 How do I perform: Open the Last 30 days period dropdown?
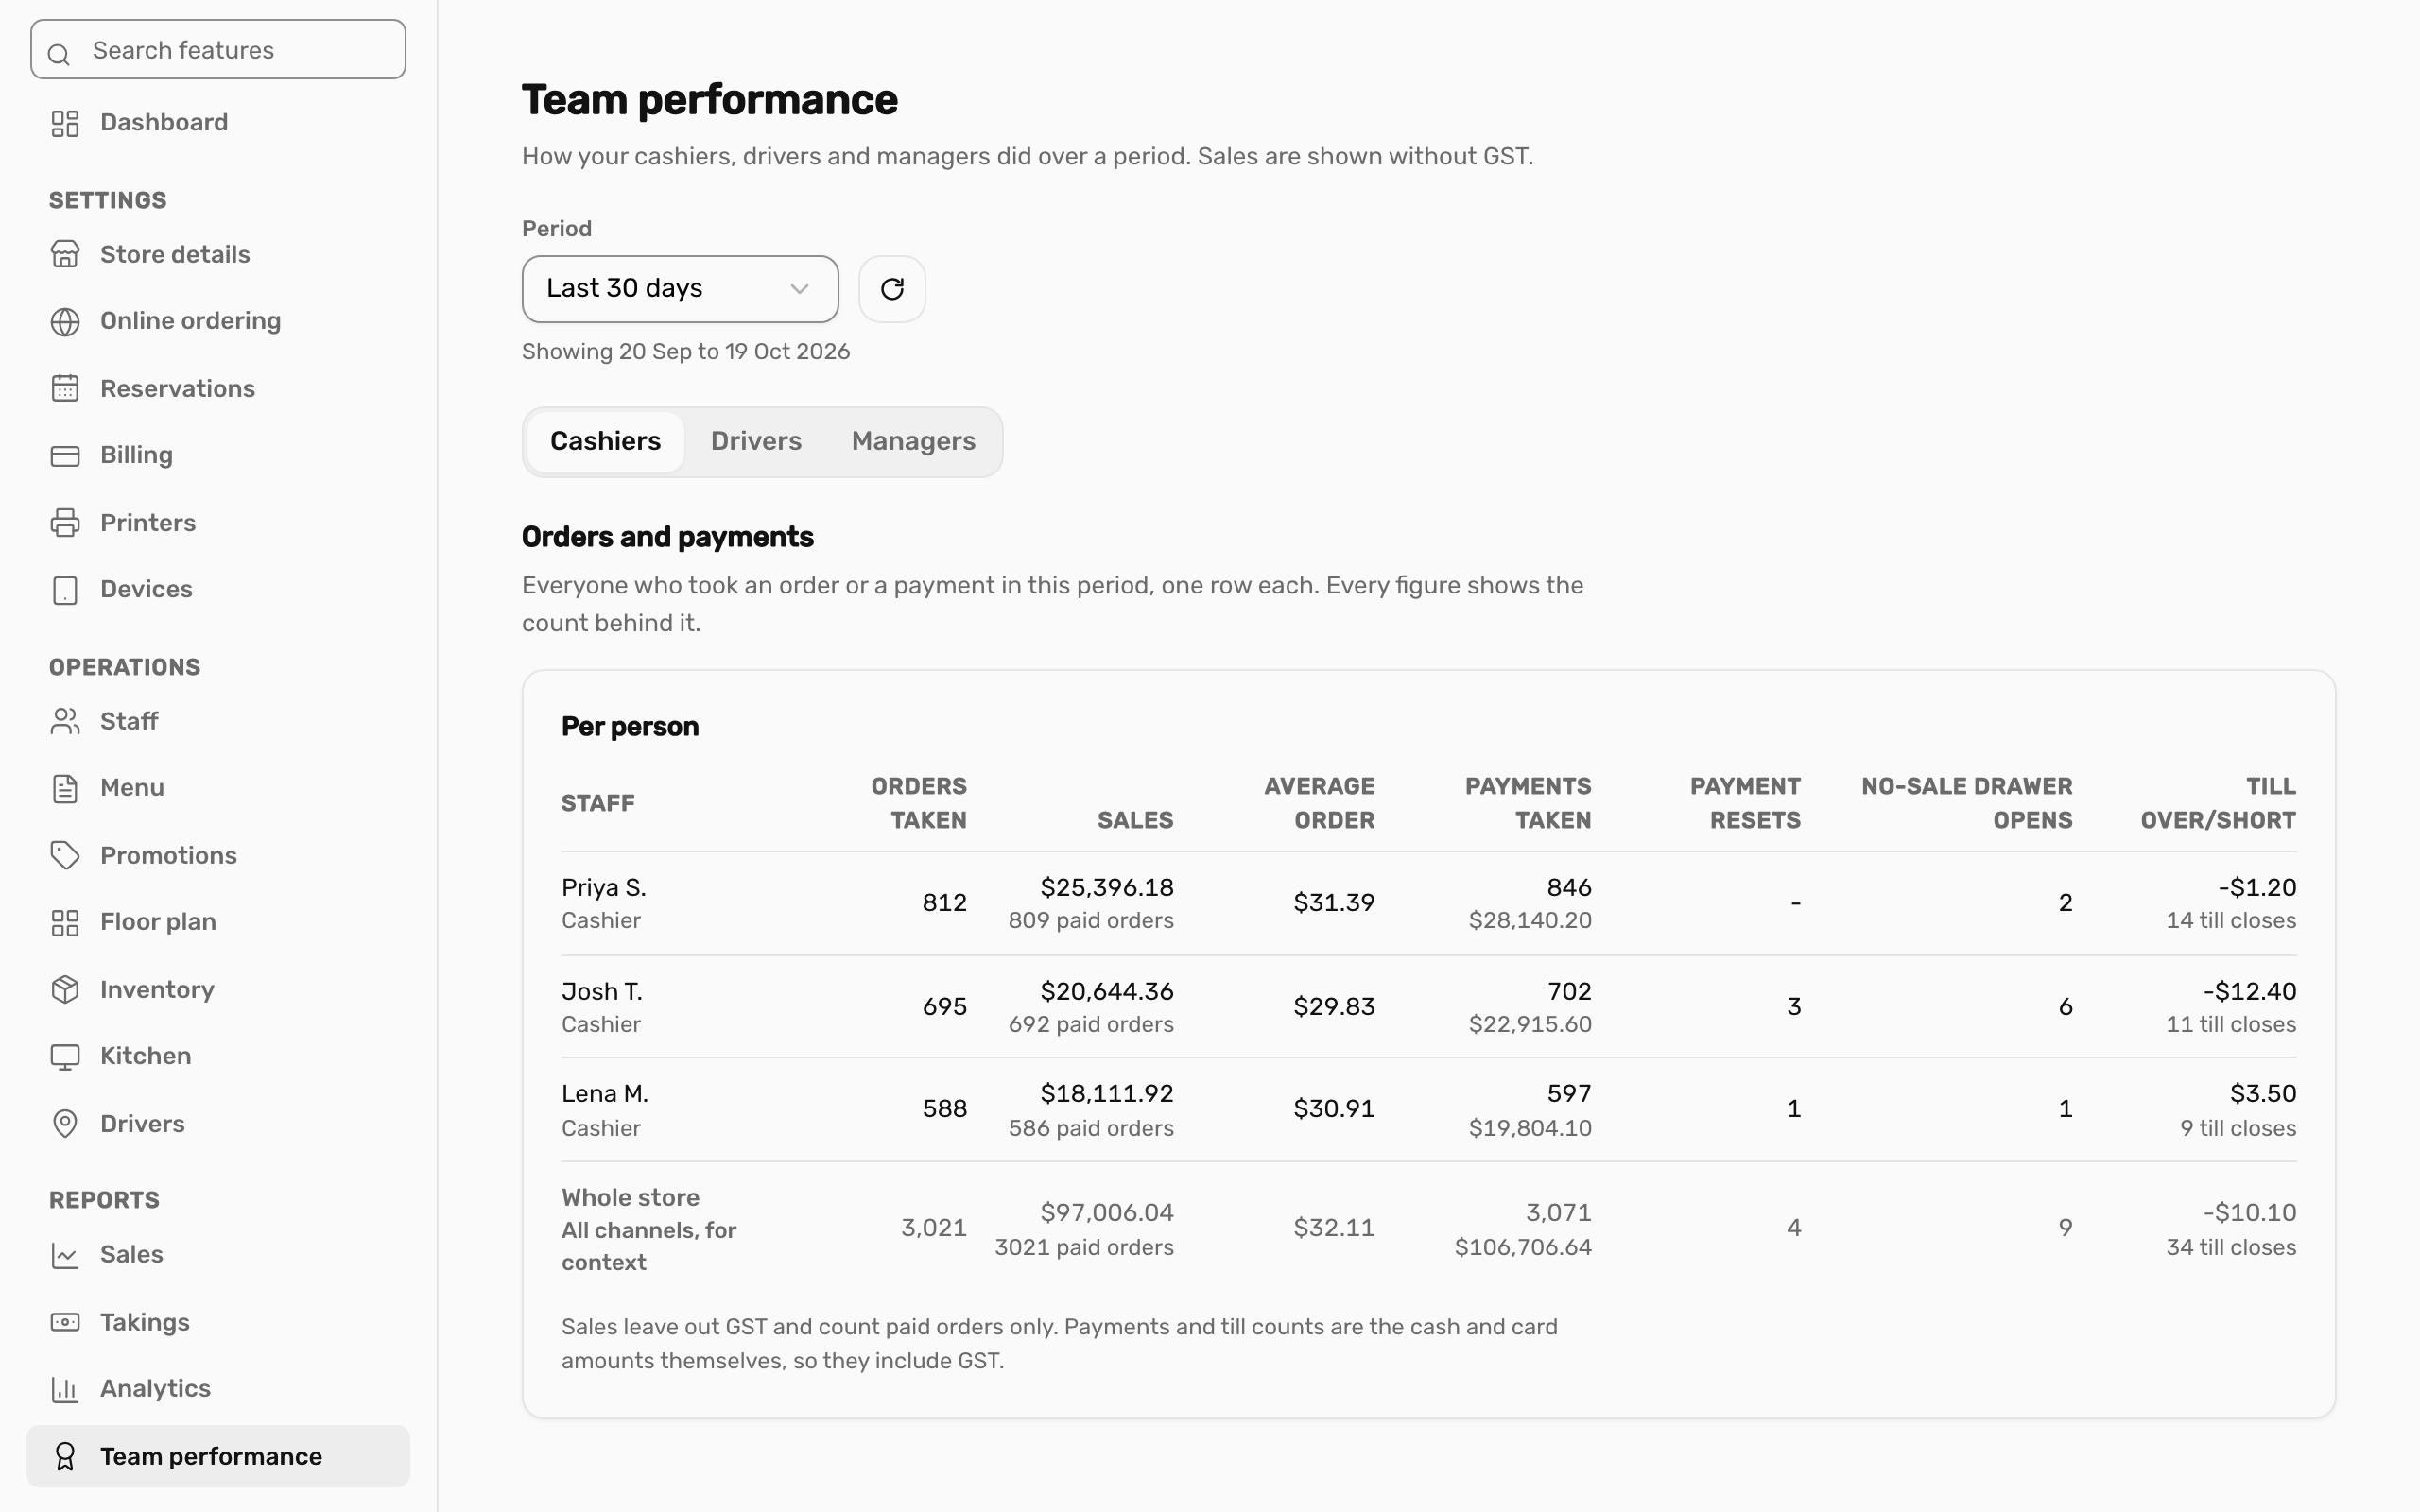(680, 289)
